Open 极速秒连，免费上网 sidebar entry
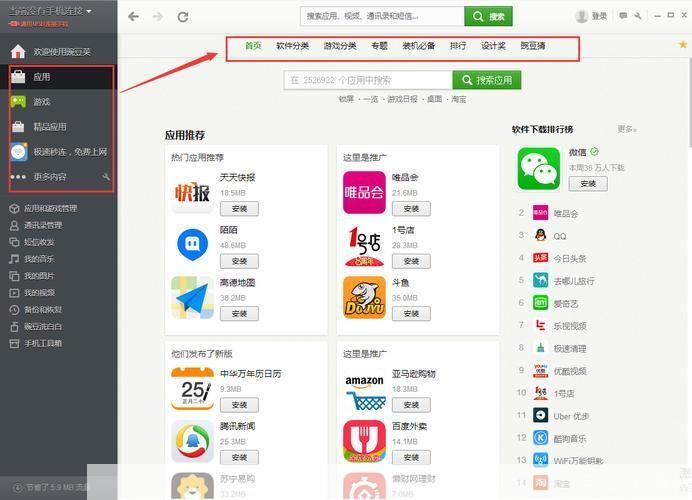692x500 pixels. click(59, 152)
